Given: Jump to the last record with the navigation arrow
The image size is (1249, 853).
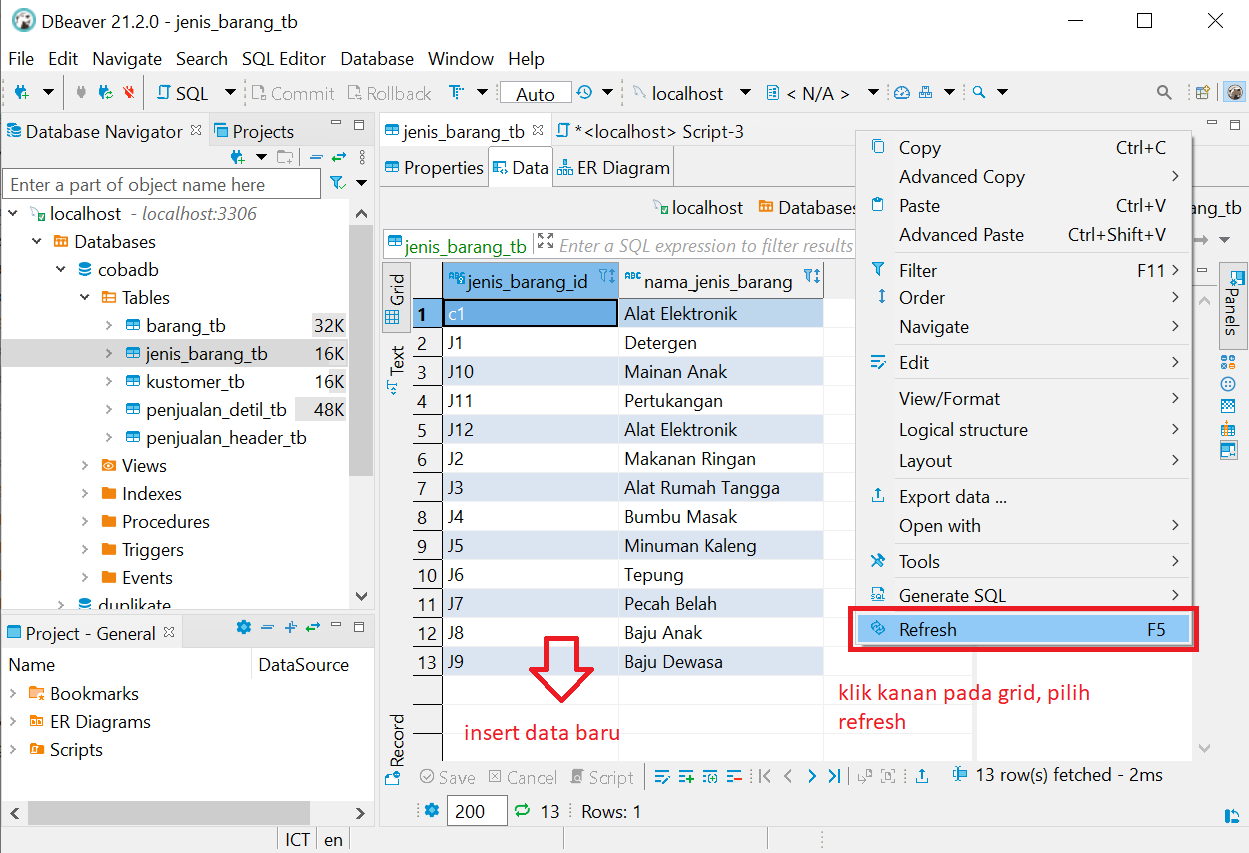Looking at the screenshot, I should tap(835, 776).
